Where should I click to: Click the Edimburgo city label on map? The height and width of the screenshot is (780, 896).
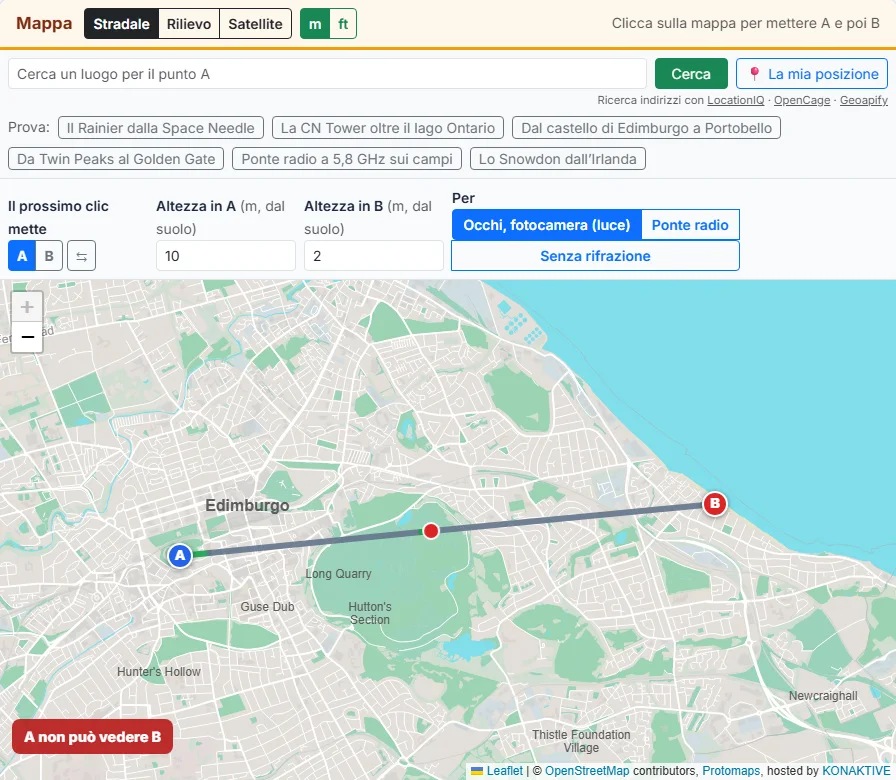247,505
